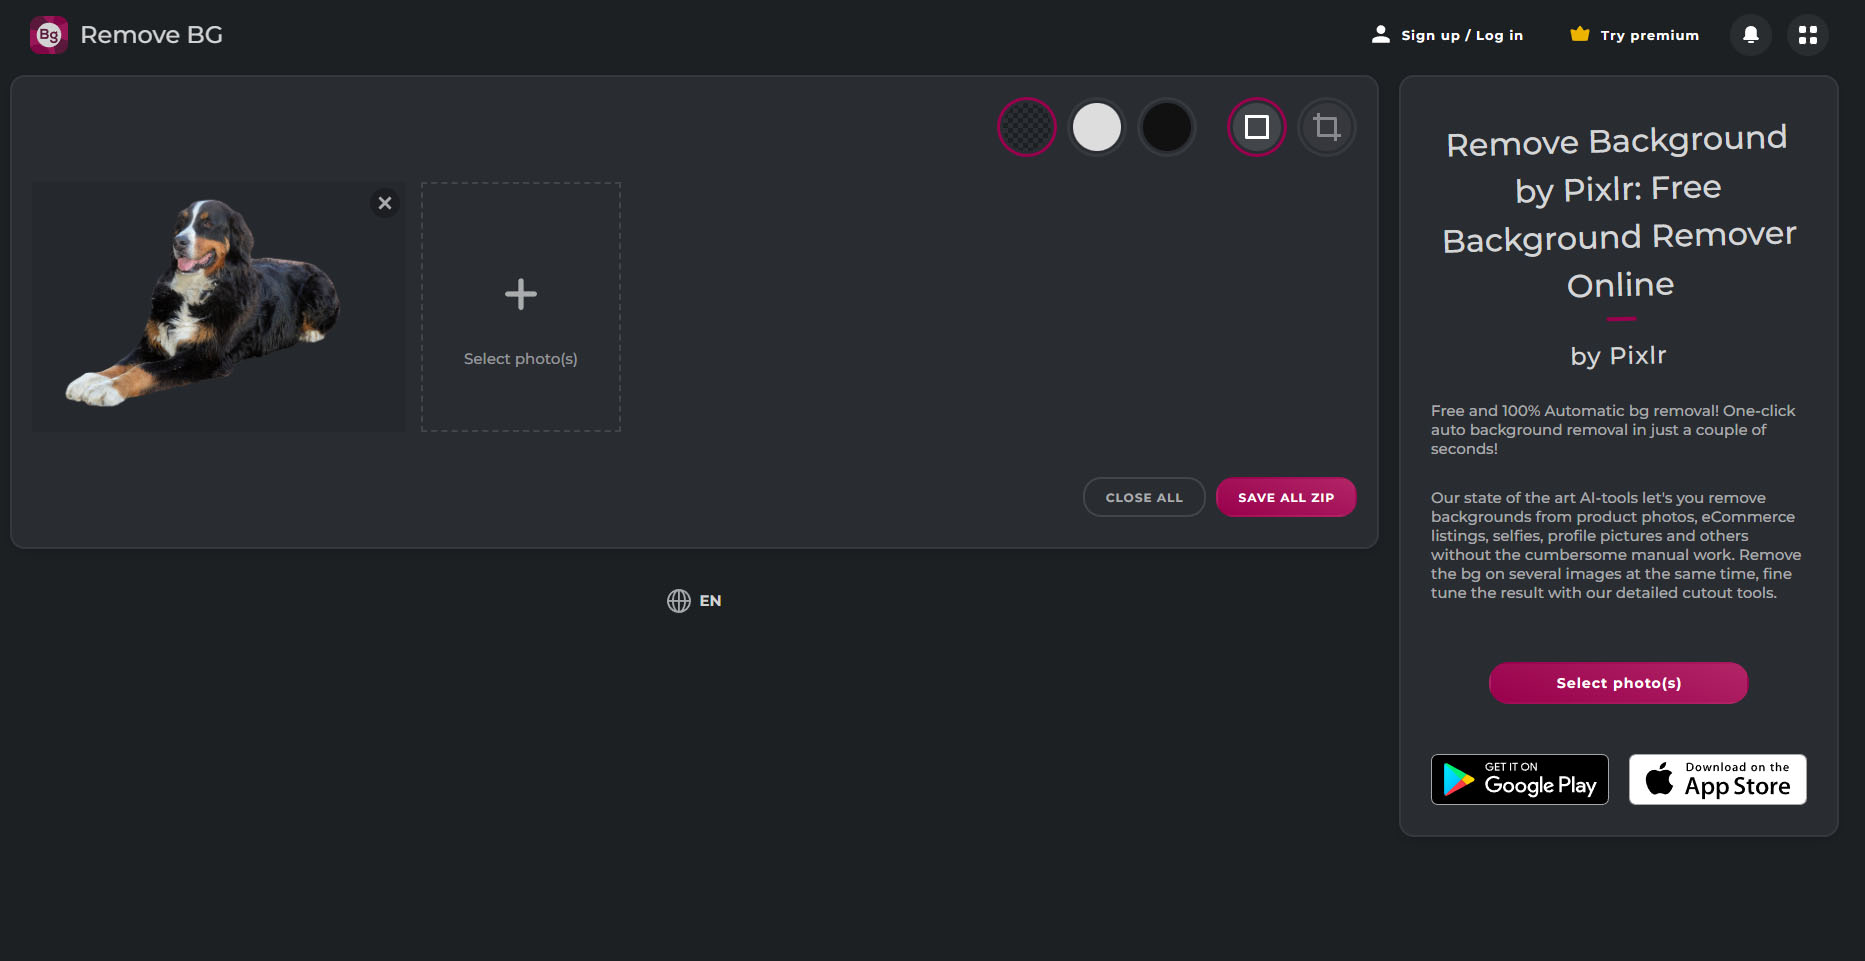The width and height of the screenshot is (1865, 961).
Task: Click the plus icon in upload box
Action: pos(521,294)
